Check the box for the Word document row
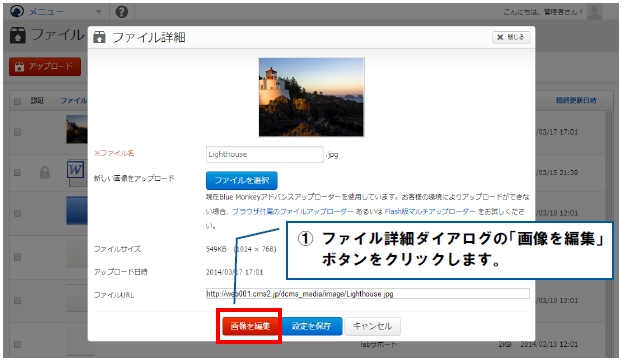 tap(17, 172)
